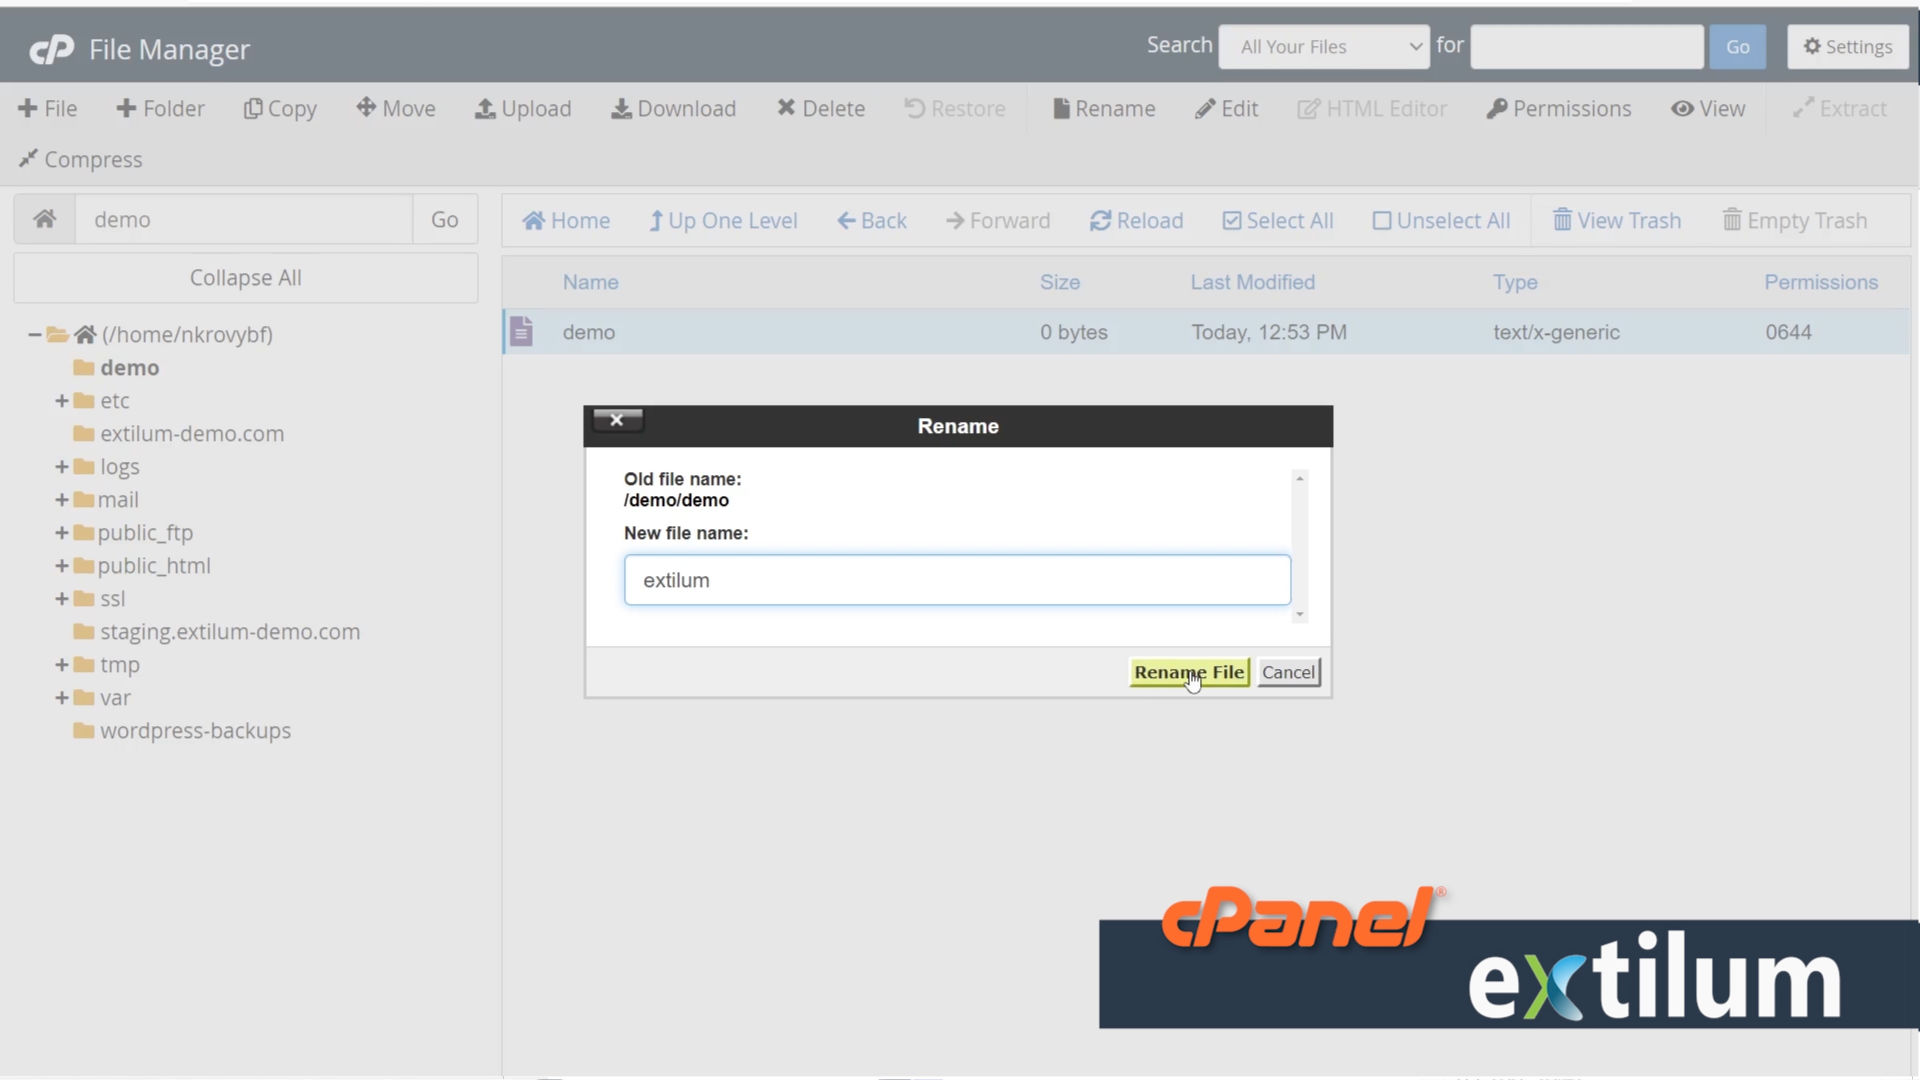Click the Rename File button

[1188, 672]
